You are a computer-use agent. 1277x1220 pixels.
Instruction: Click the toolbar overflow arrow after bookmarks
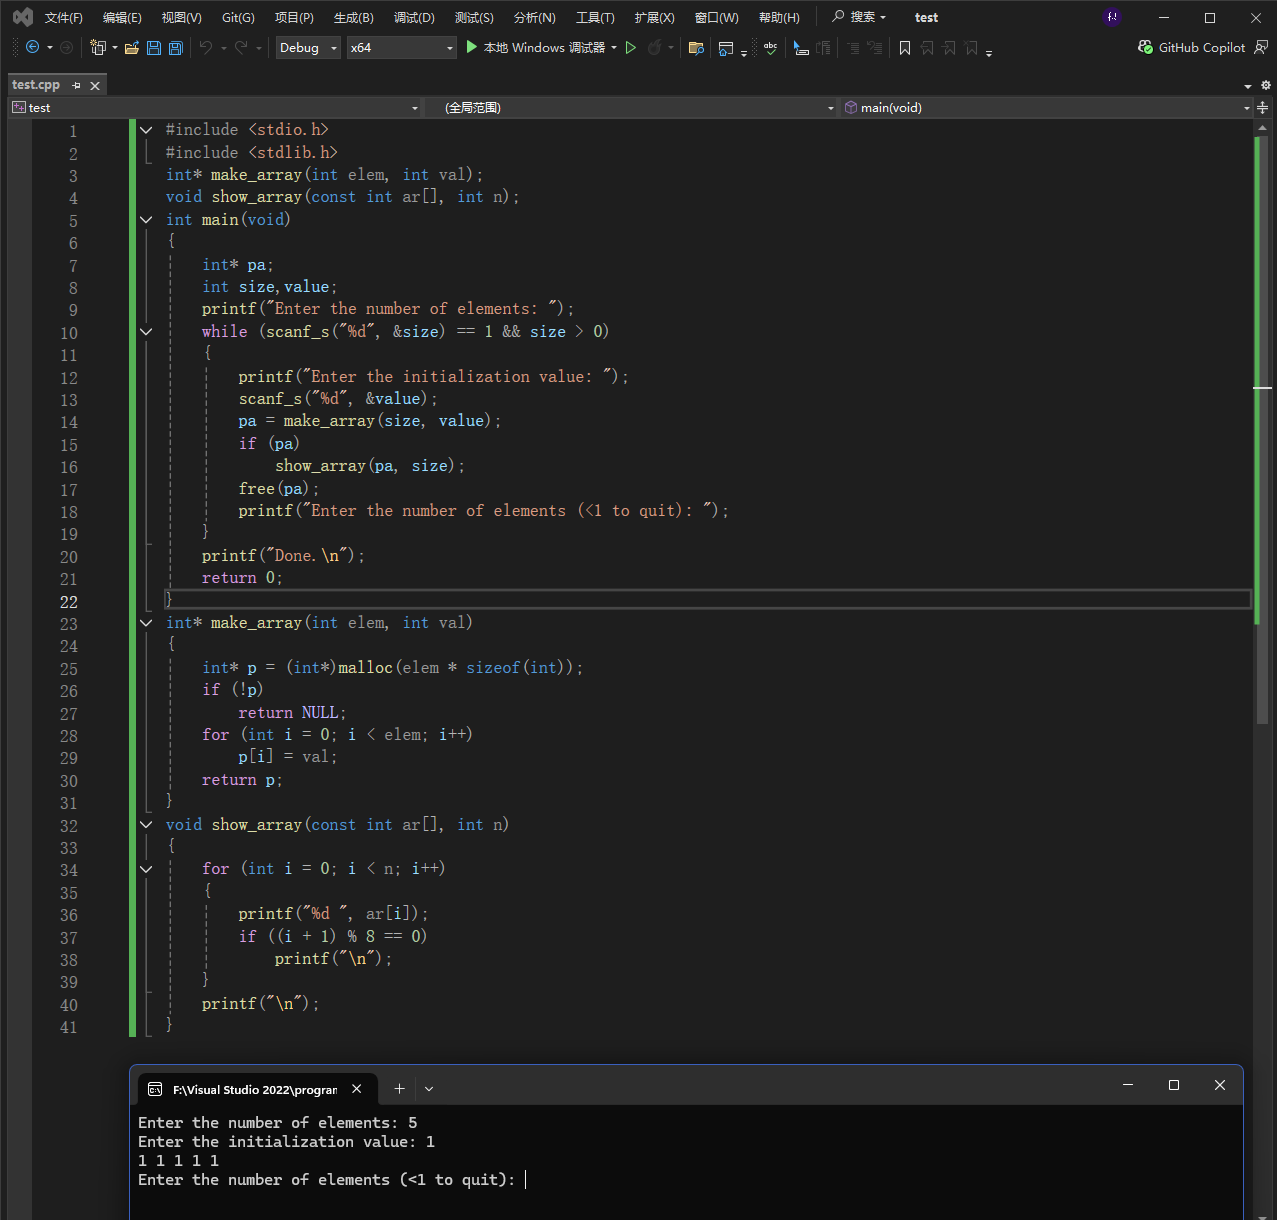click(989, 52)
